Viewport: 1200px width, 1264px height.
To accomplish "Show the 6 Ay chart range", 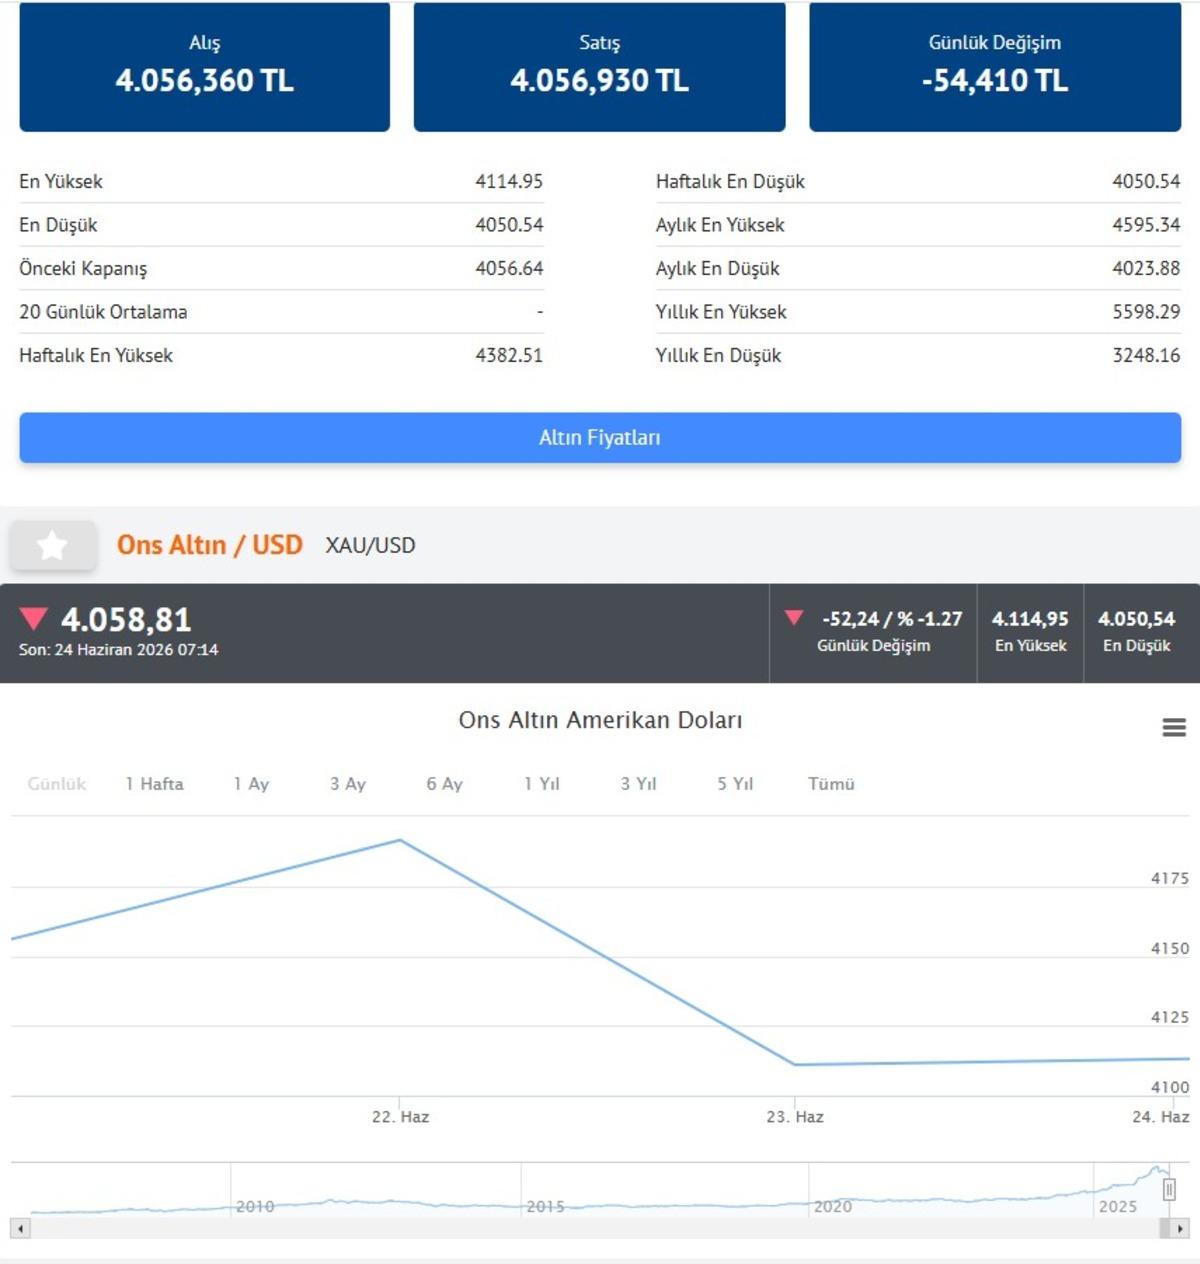I will pyautogui.click(x=444, y=784).
